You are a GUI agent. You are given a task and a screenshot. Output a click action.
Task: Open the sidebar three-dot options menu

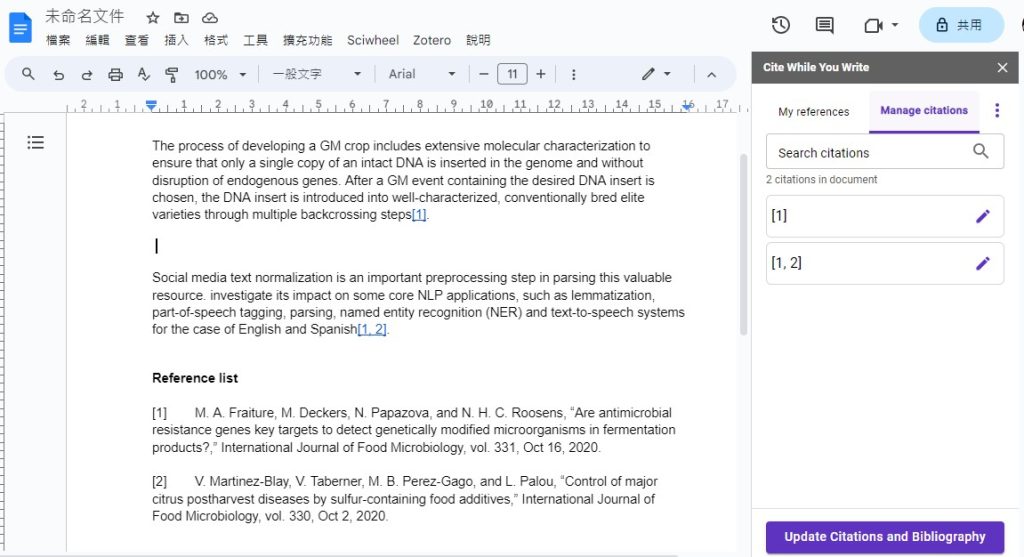(x=997, y=110)
